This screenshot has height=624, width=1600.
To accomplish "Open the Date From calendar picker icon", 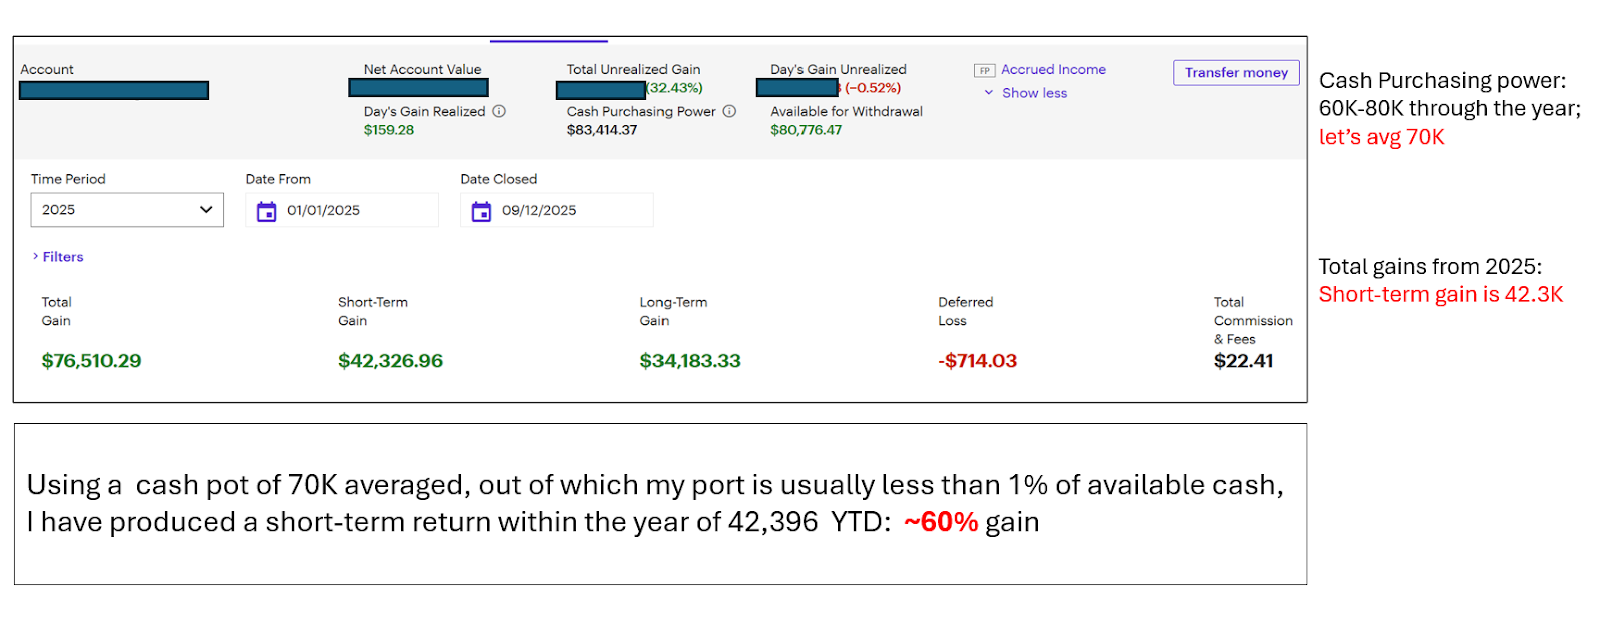I will [x=266, y=211].
